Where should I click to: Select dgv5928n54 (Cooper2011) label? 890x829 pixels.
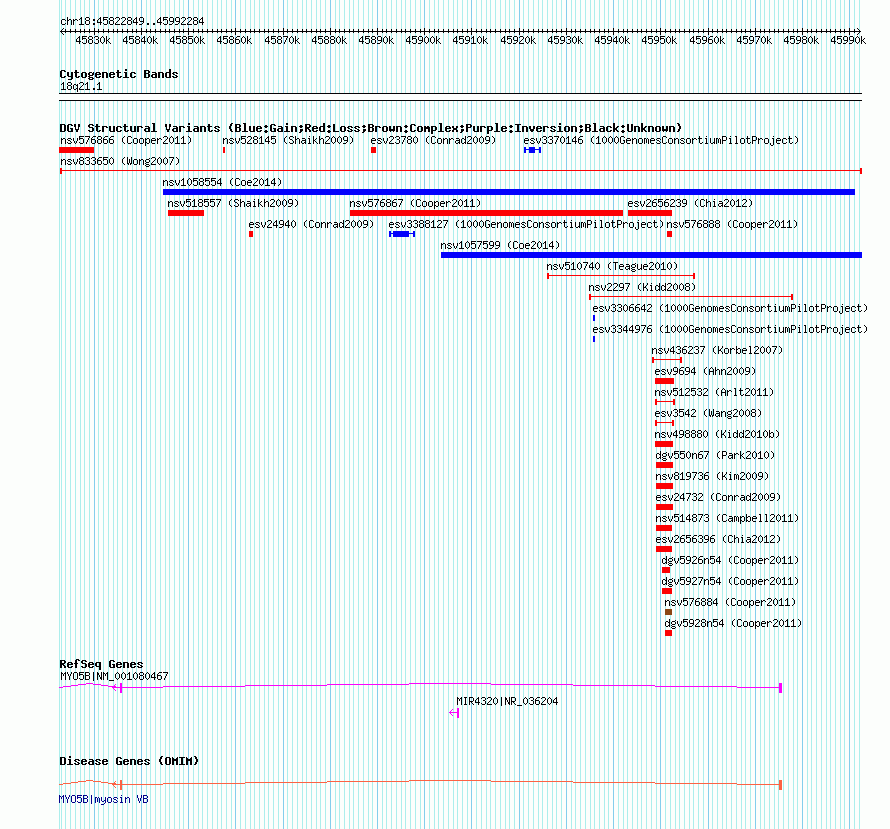point(733,623)
